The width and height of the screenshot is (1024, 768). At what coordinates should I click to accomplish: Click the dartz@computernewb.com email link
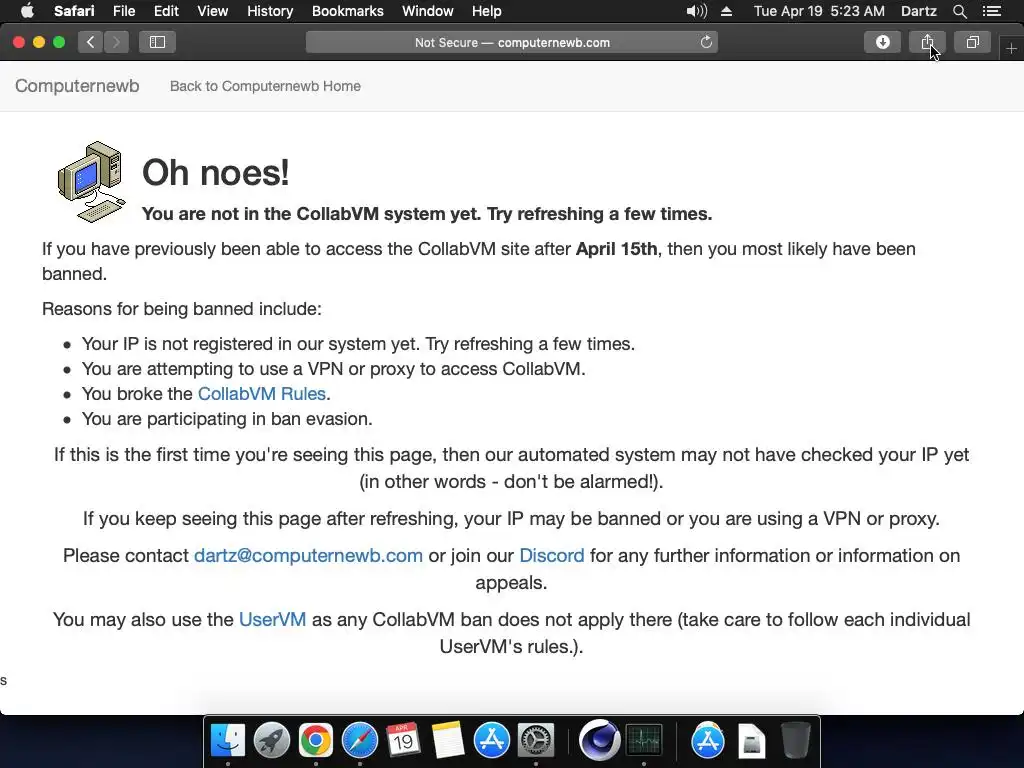pyautogui.click(x=308, y=556)
